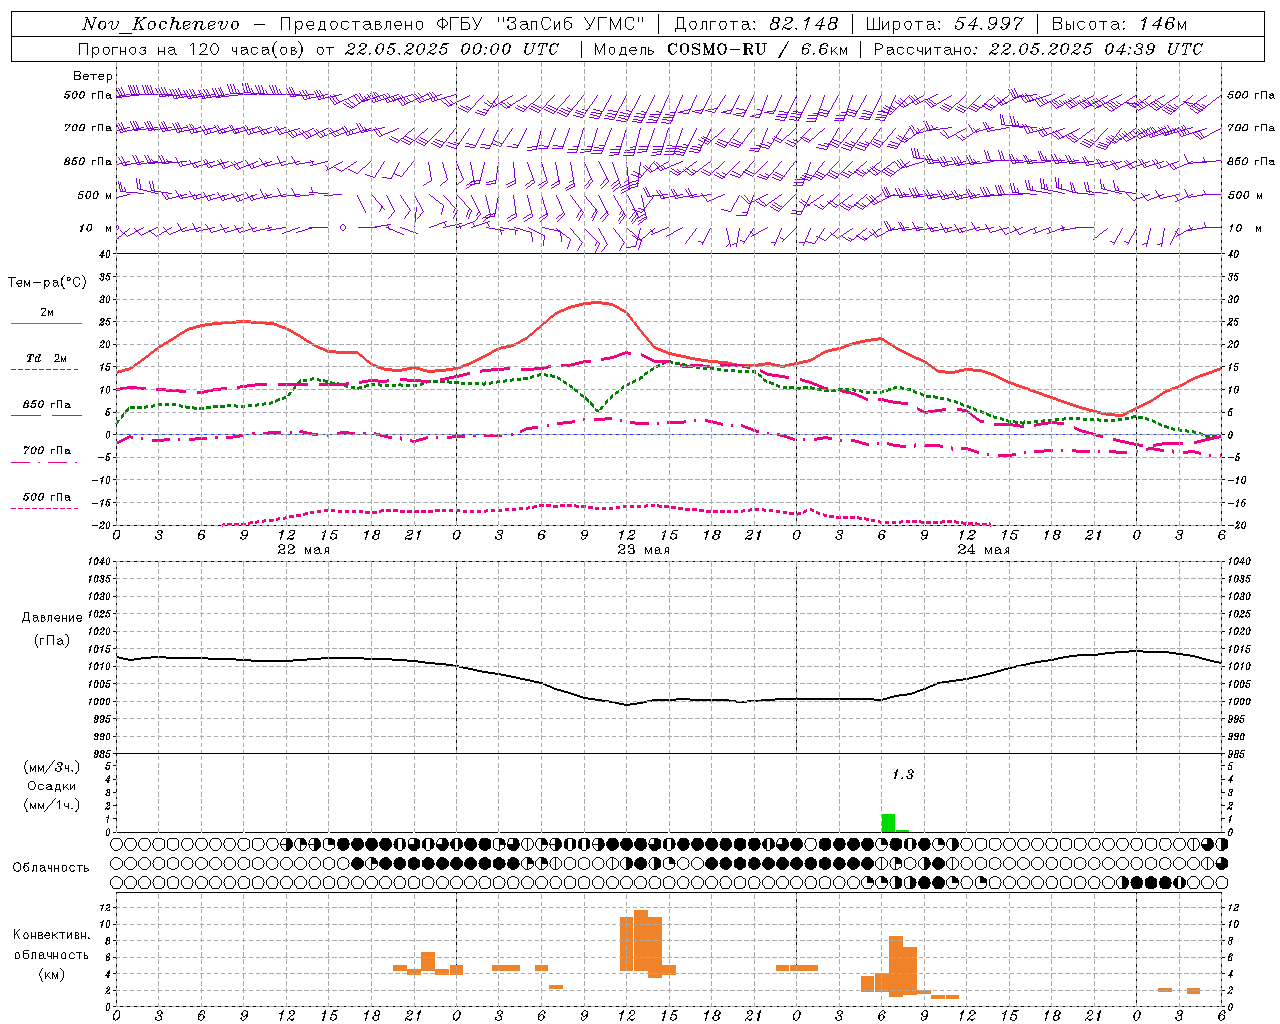
Task: Click the 'Рассчитано: 22.05.2025 04:39 UTC' timestamp
Action: coord(1038,49)
